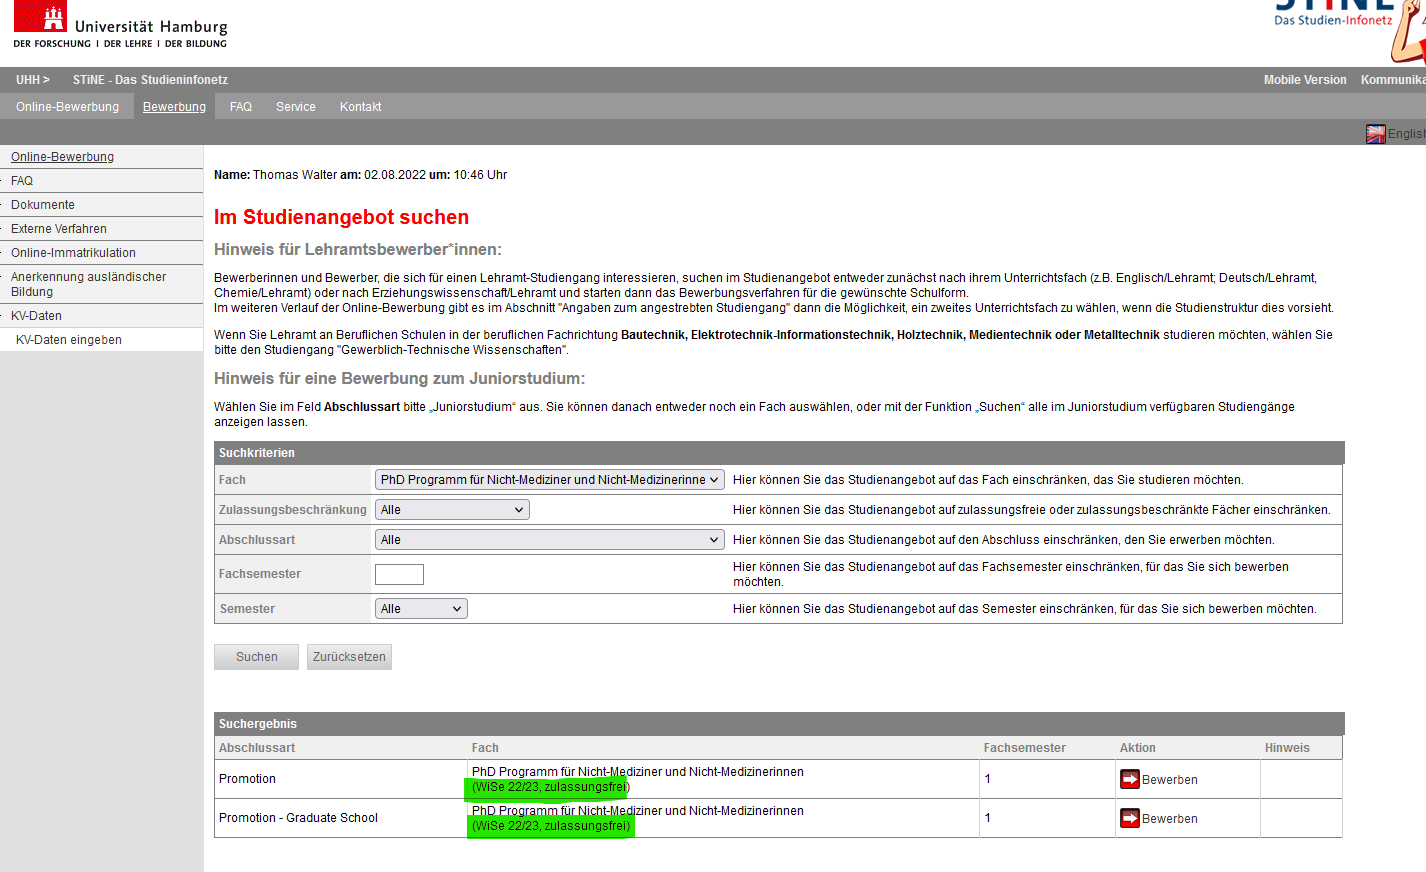Open the Kontakt navigation tab
The width and height of the screenshot is (1426, 872).
click(360, 107)
